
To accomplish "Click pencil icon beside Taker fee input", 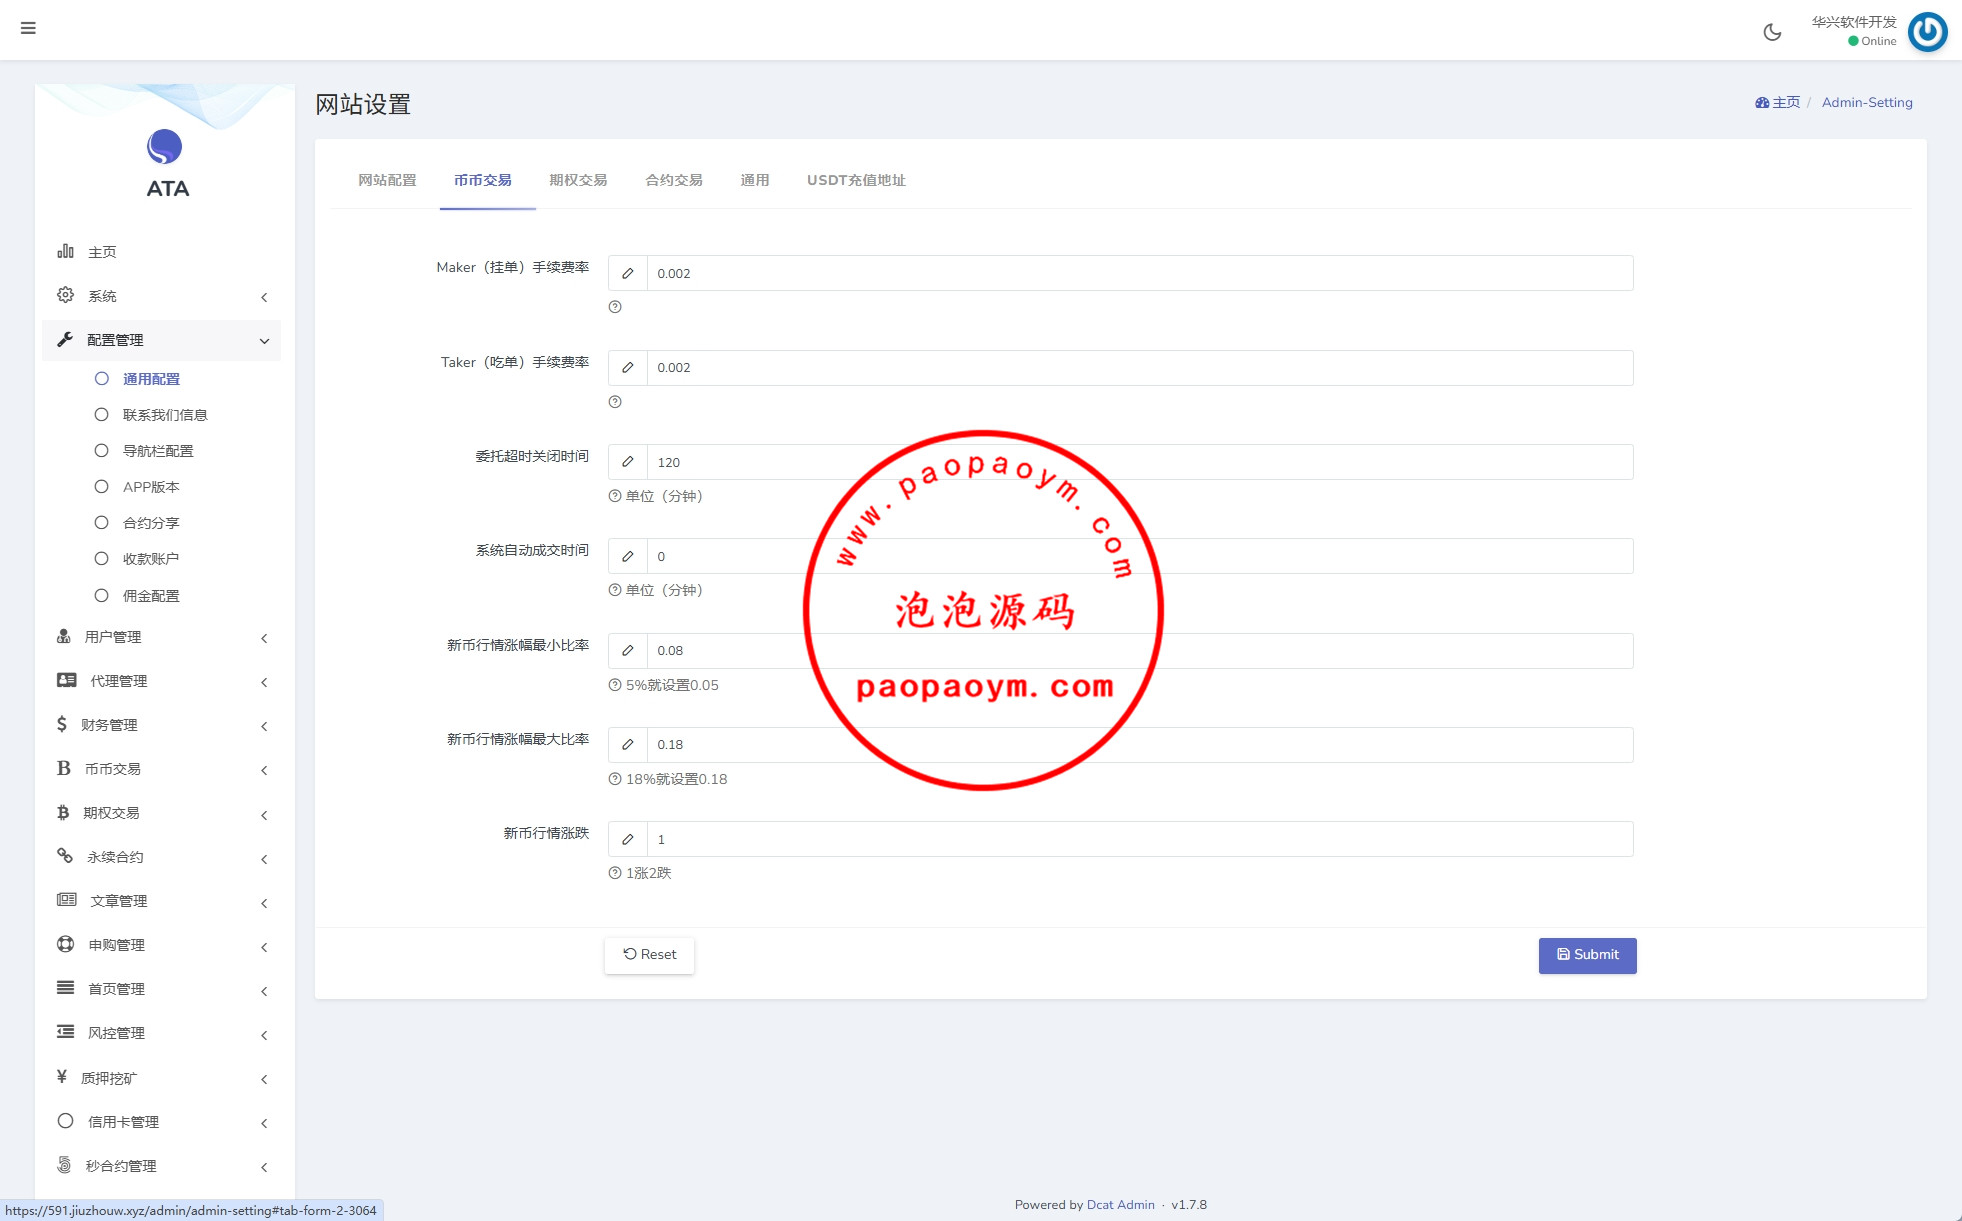I will 628,368.
